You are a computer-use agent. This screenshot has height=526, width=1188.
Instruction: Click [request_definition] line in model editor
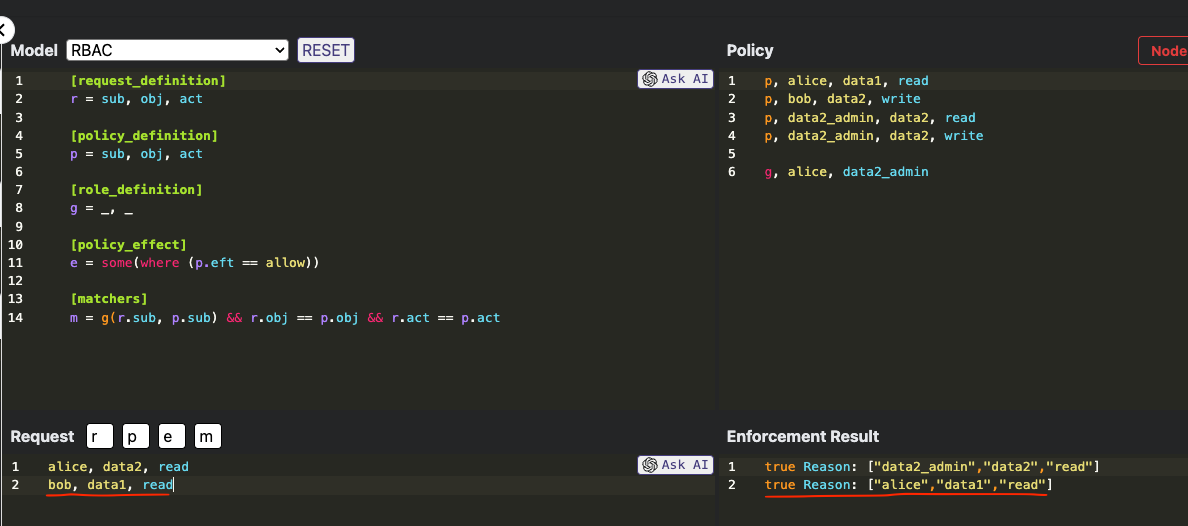148,80
